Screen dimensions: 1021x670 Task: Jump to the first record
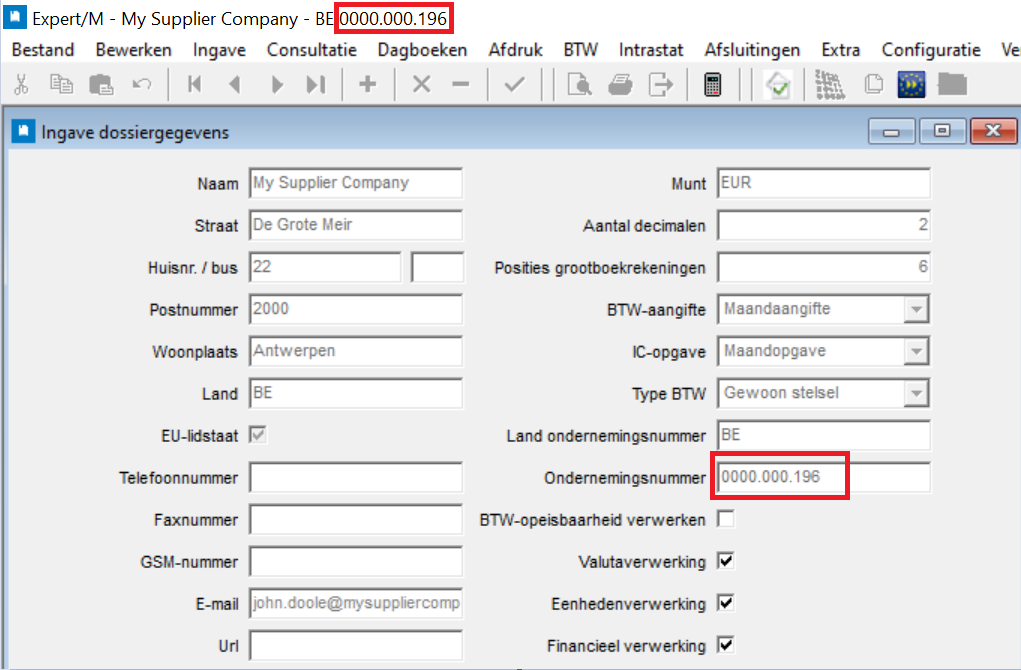194,85
